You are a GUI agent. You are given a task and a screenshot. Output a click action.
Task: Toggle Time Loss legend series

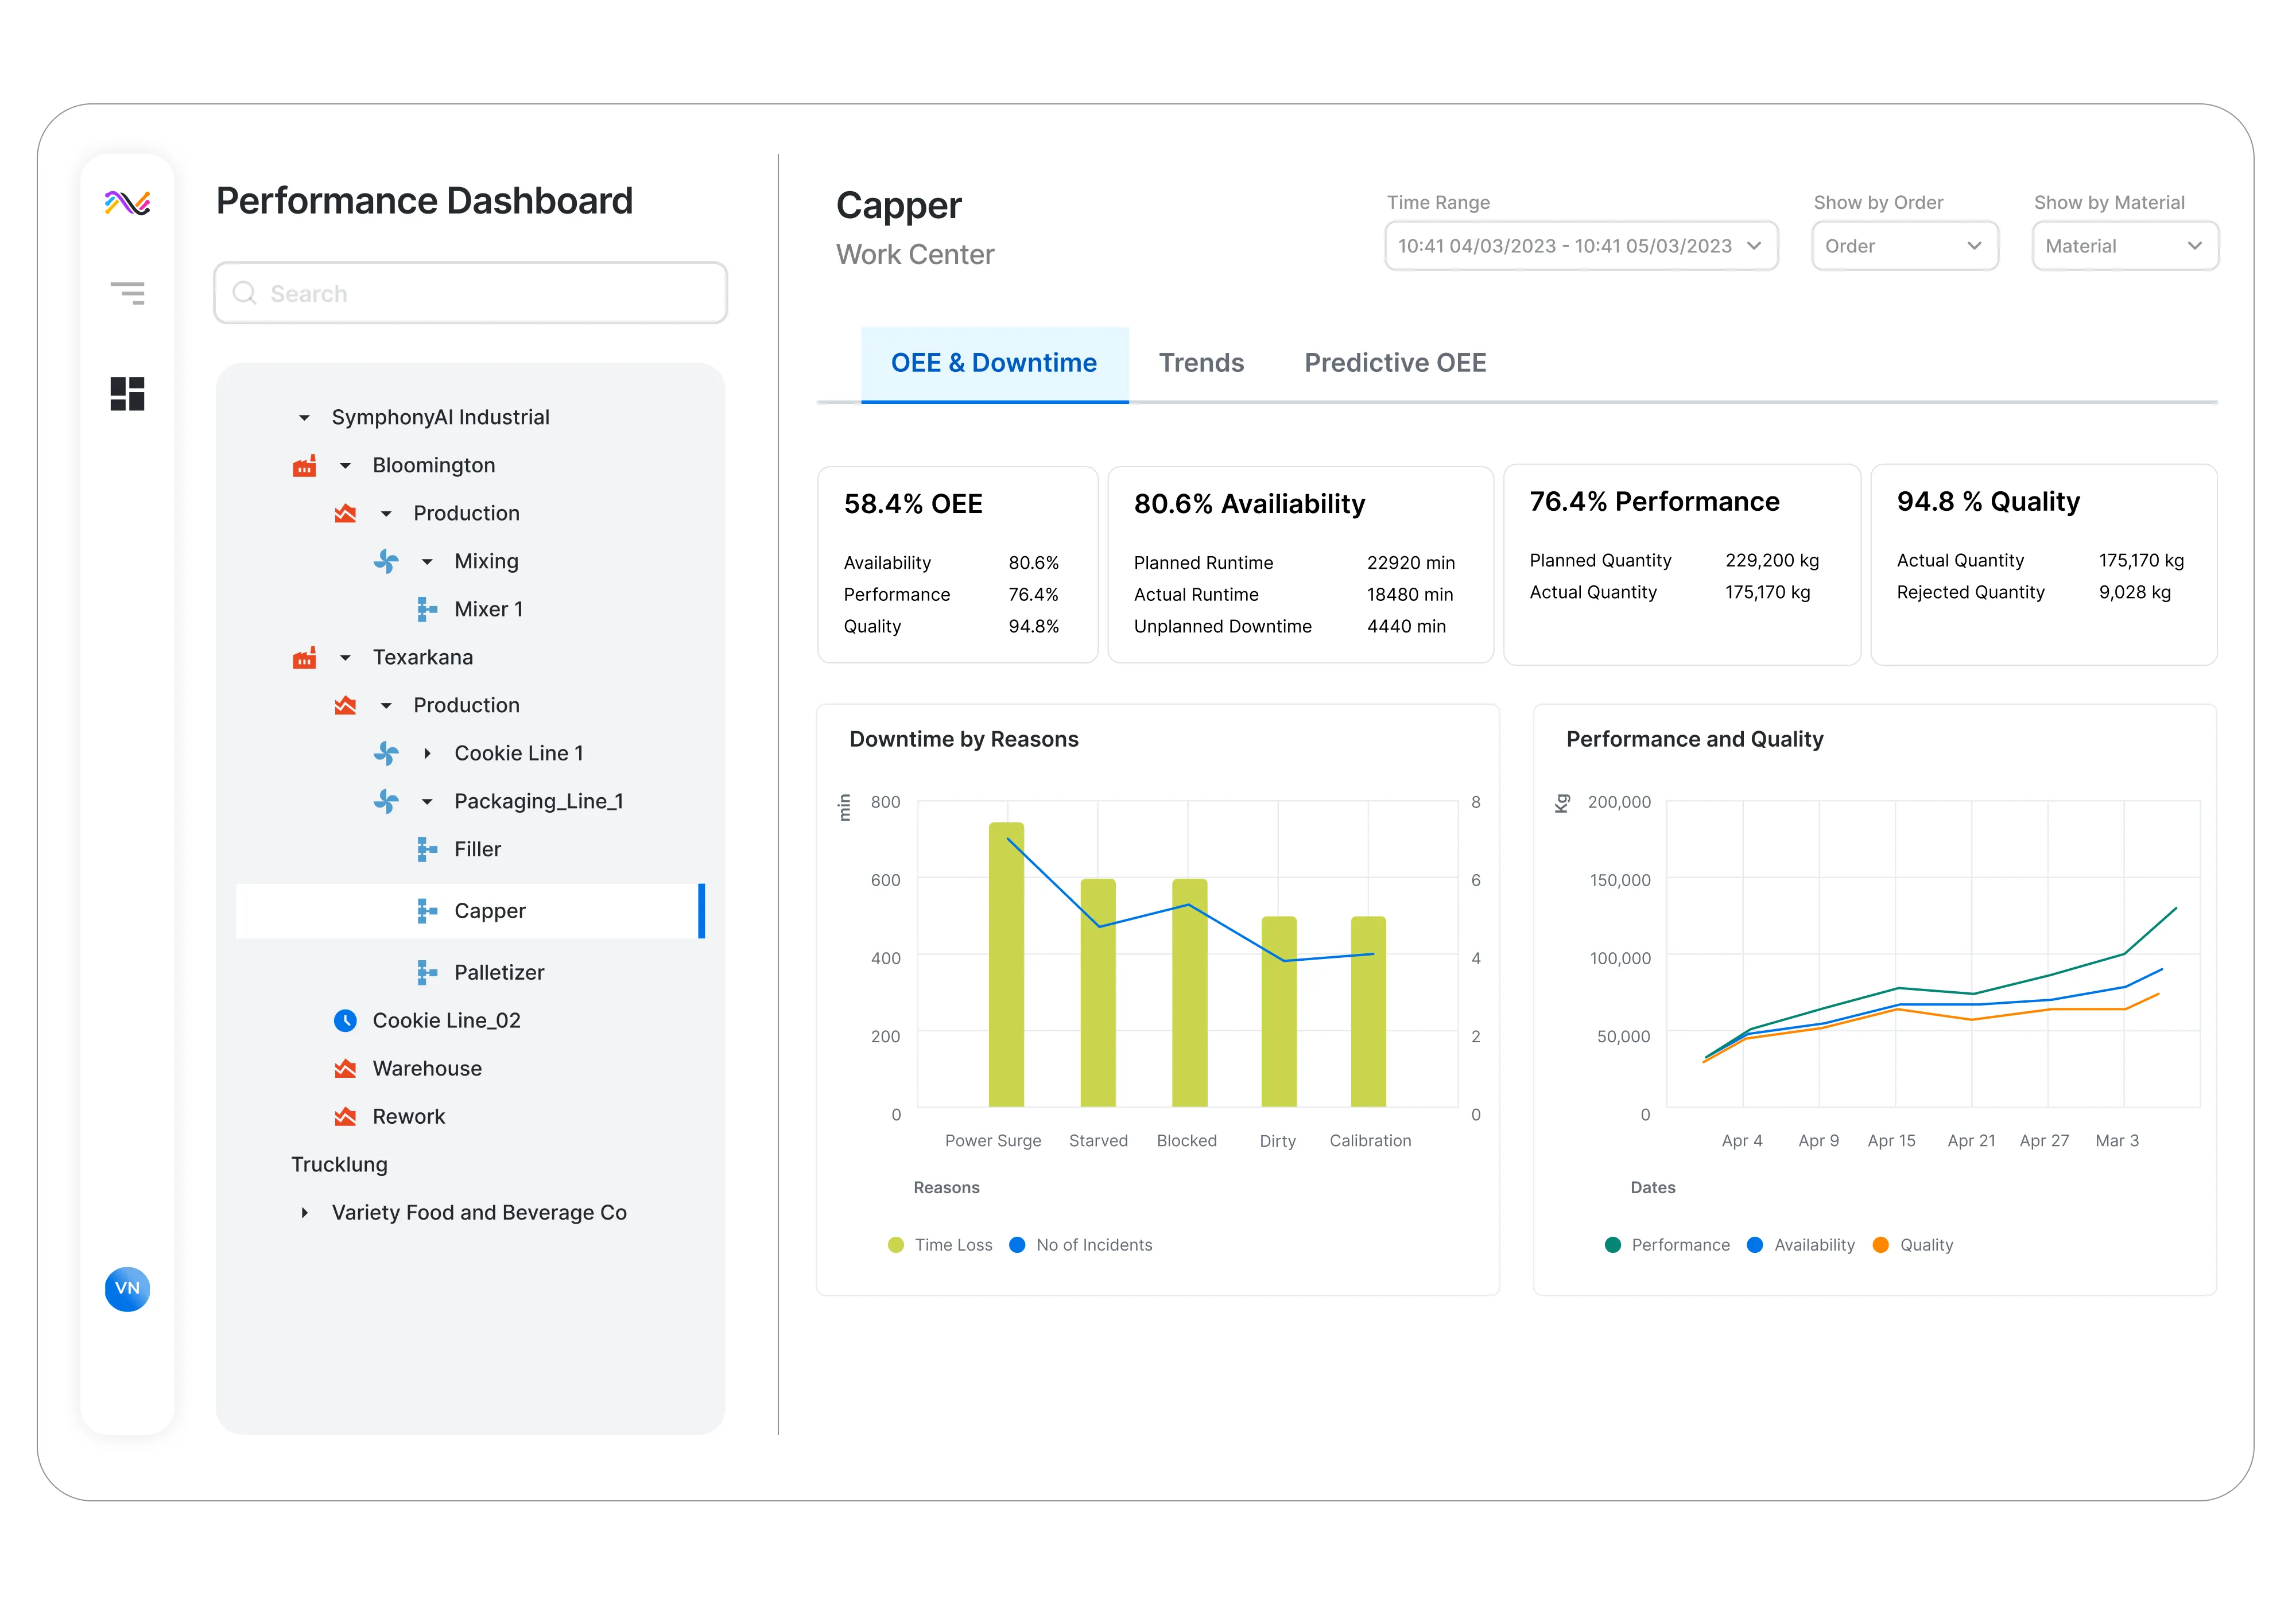(940, 1245)
